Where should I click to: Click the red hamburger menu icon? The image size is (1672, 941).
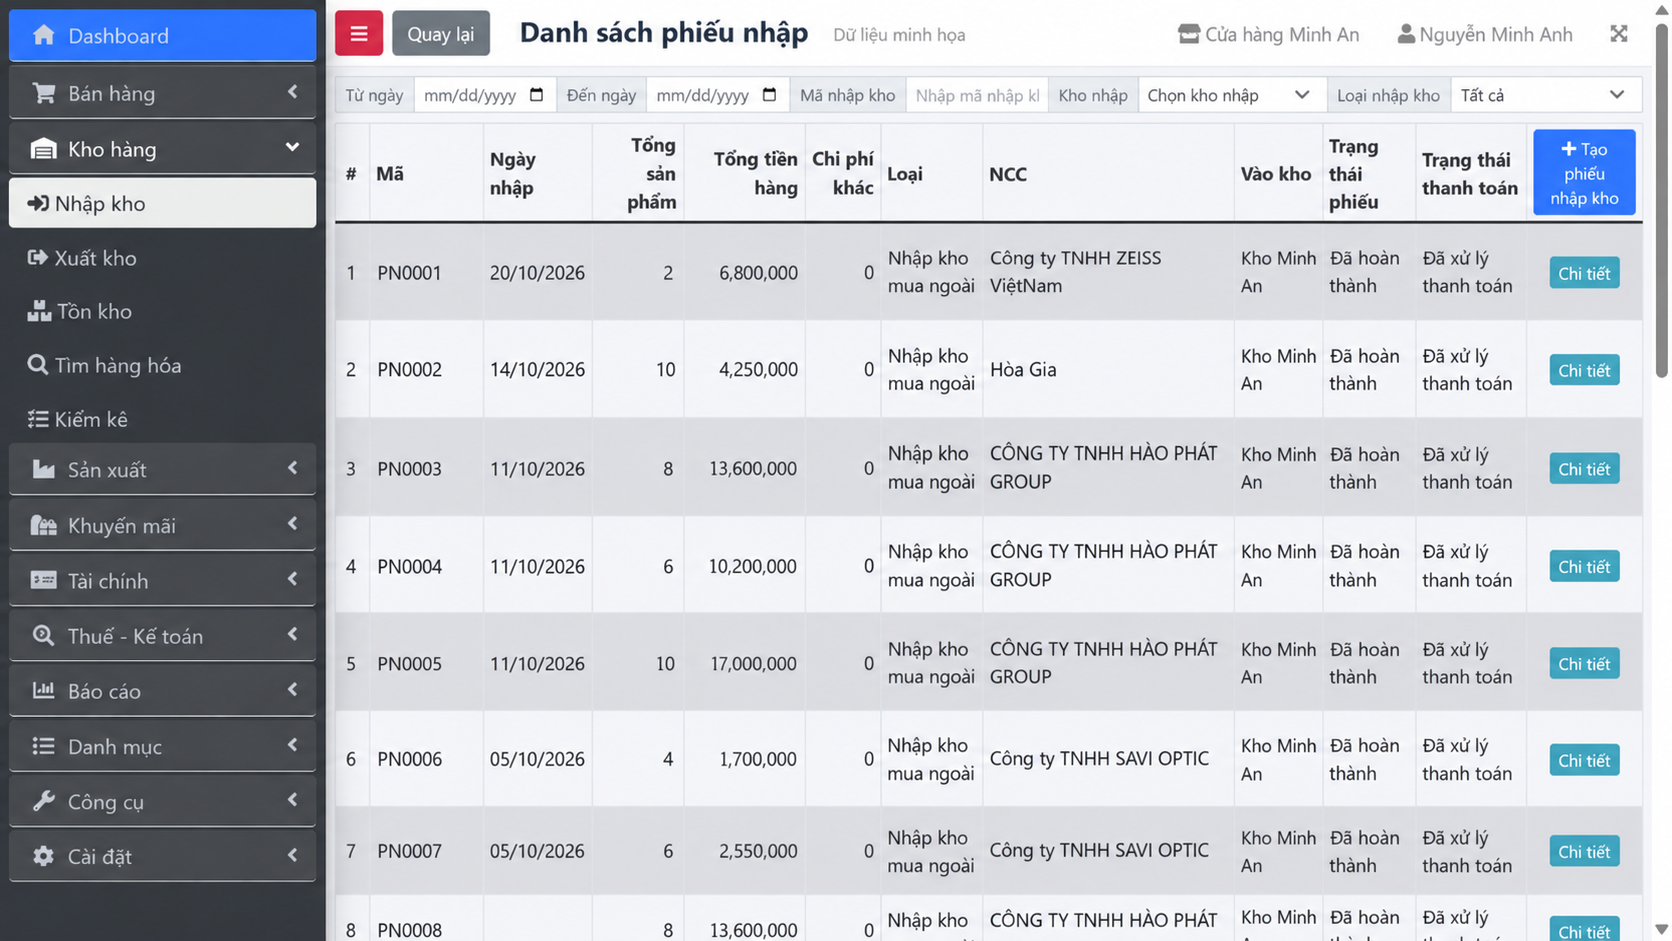[x=359, y=34]
